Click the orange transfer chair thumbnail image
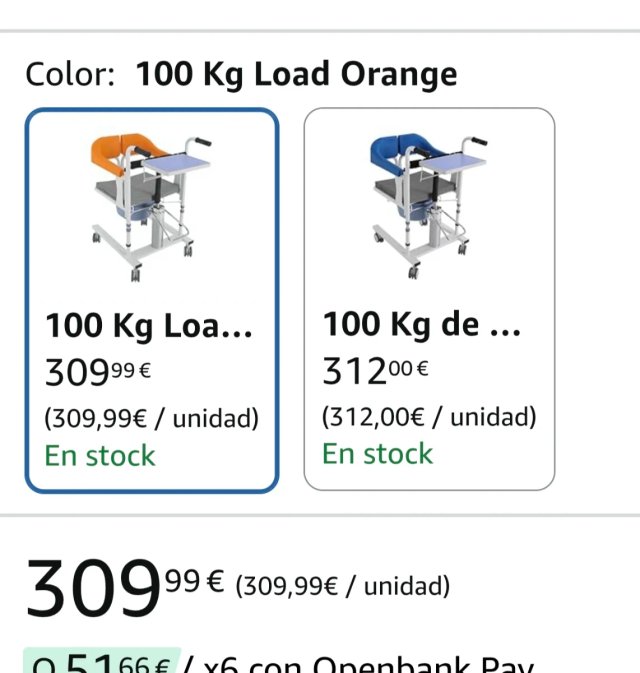 tap(150, 207)
